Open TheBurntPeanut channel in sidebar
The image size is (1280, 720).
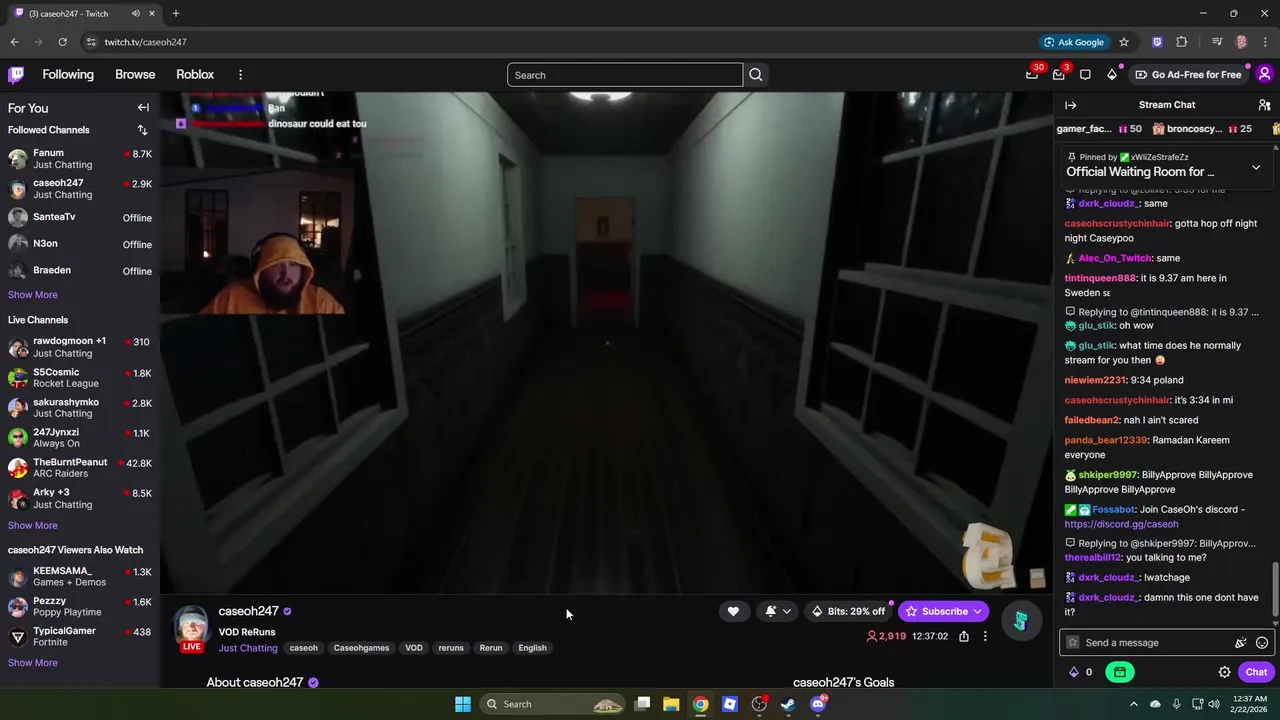tap(80, 468)
